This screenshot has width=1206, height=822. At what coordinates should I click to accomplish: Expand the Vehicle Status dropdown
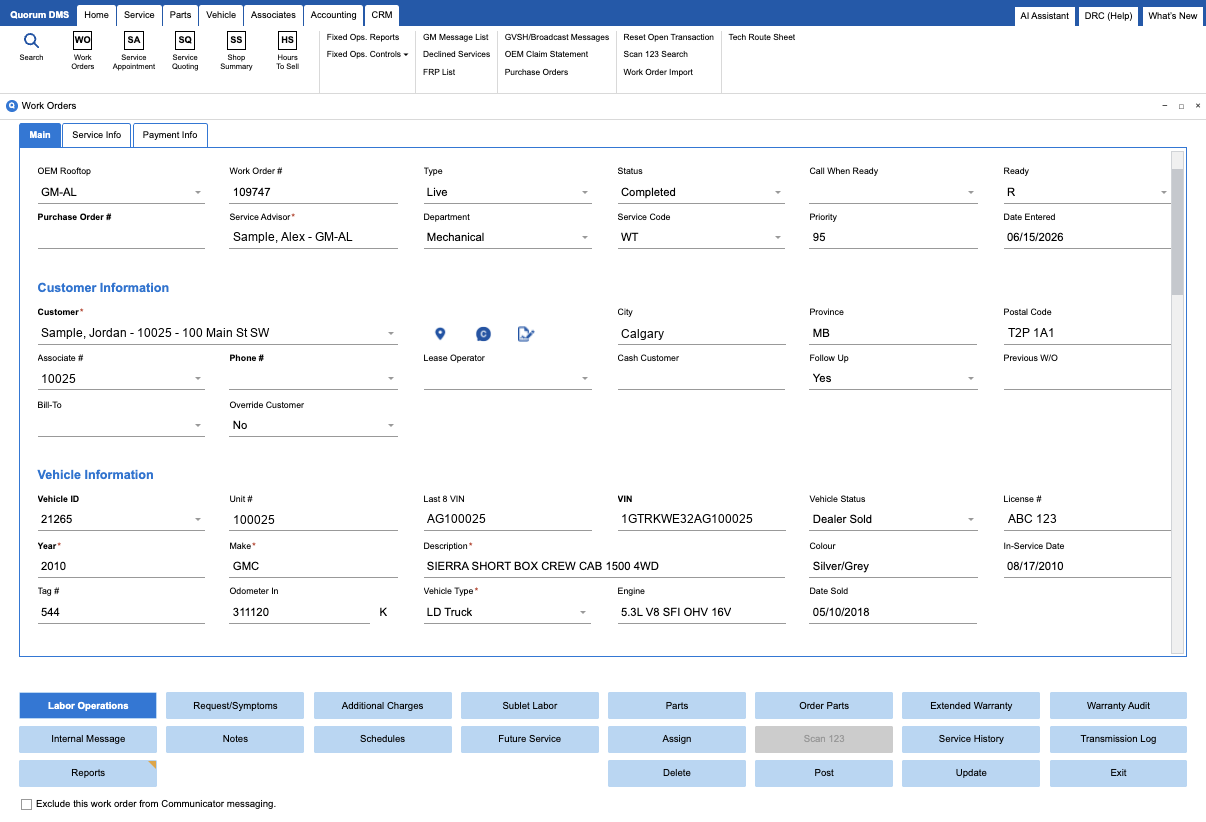coord(970,519)
